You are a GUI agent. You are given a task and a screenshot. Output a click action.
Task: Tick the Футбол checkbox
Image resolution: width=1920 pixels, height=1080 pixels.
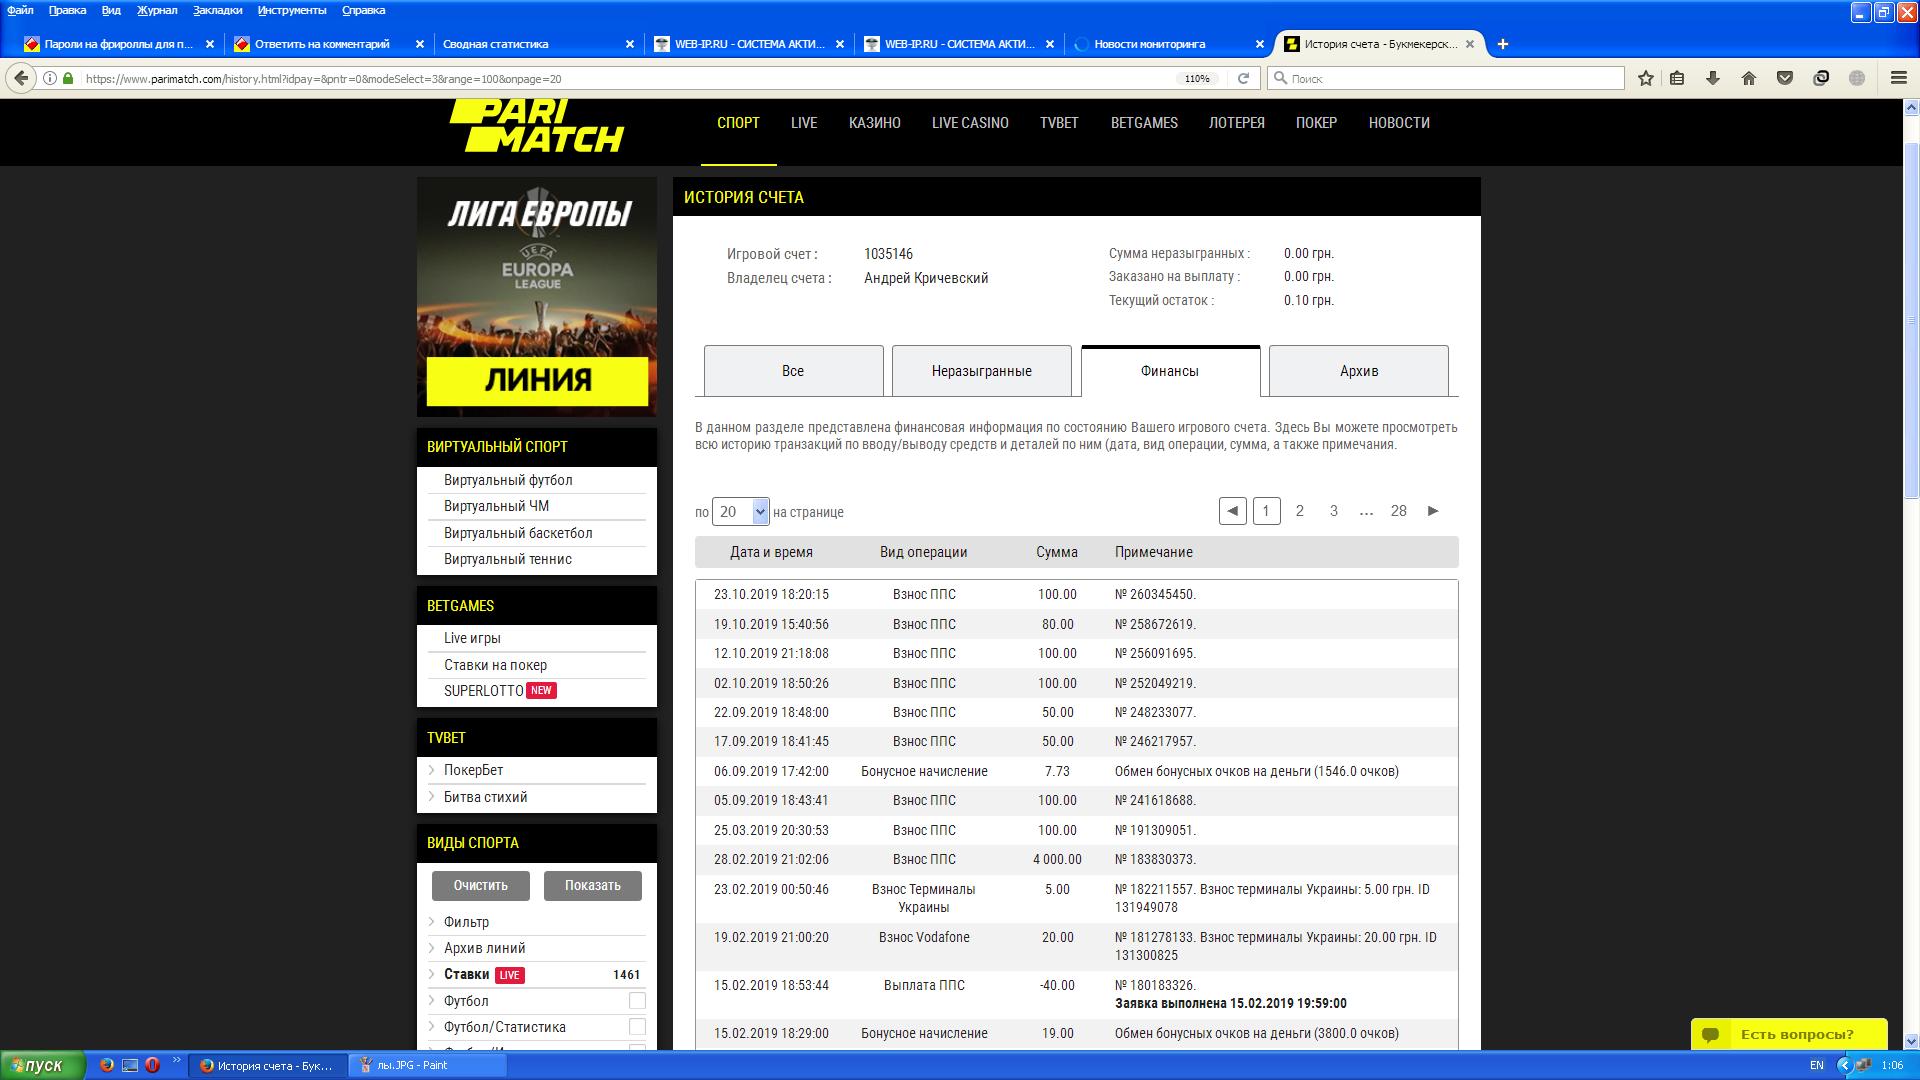(637, 1001)
